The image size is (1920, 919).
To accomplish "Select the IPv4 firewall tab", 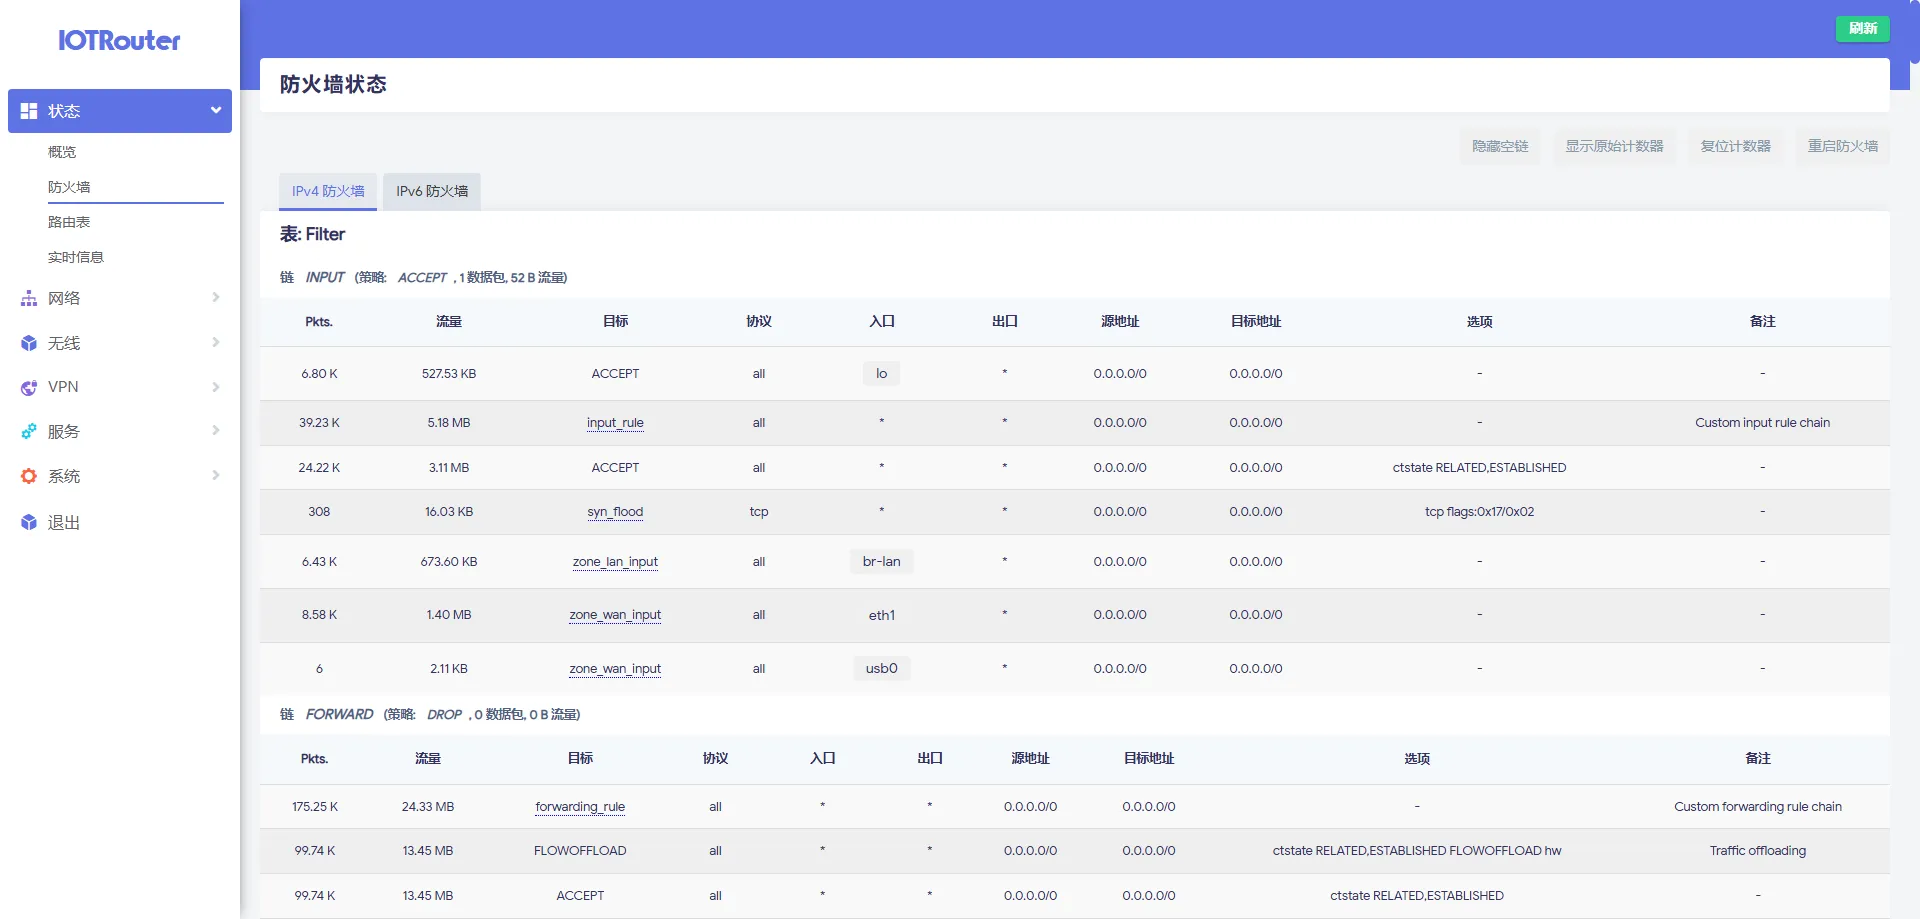I will pyautogui.click(x=328, y=191).
